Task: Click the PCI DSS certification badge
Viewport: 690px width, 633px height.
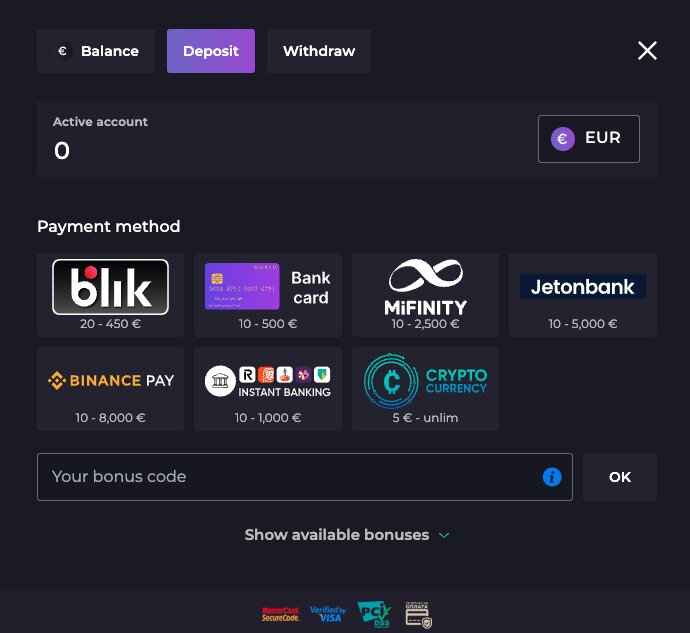Action: coord(374,614)
